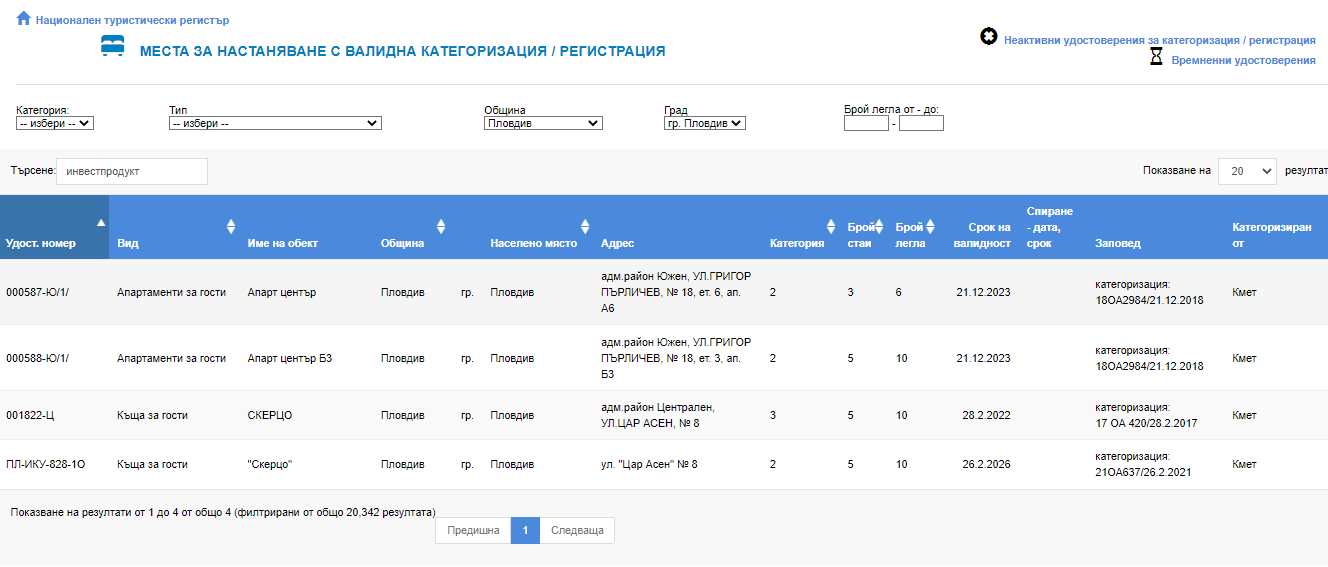Open the Временни удостоверения link
The width and height of the screenshot is (1328, 567).
pos(1243,61)
